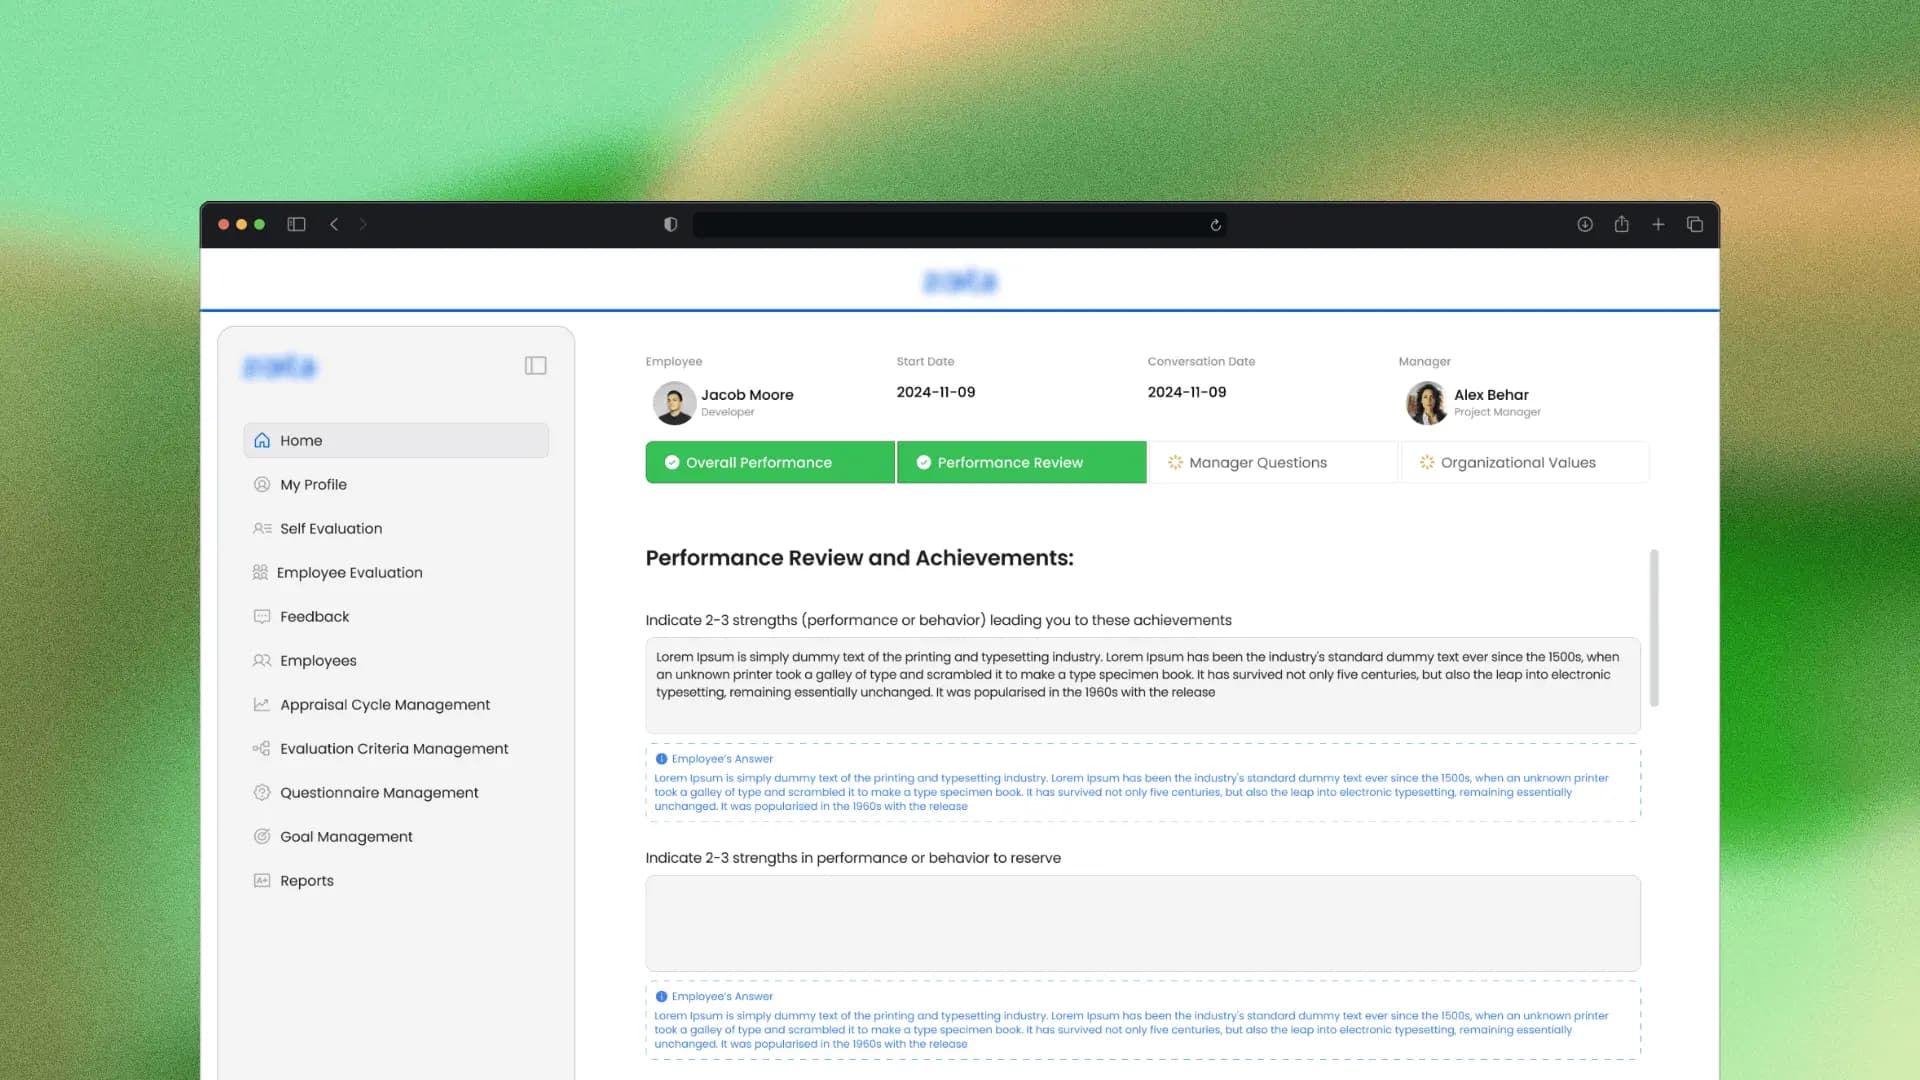This screenshot has width=1920, height=1080.
Task: Switch to the Organizational Values tab
Action: coord(1517,462)
